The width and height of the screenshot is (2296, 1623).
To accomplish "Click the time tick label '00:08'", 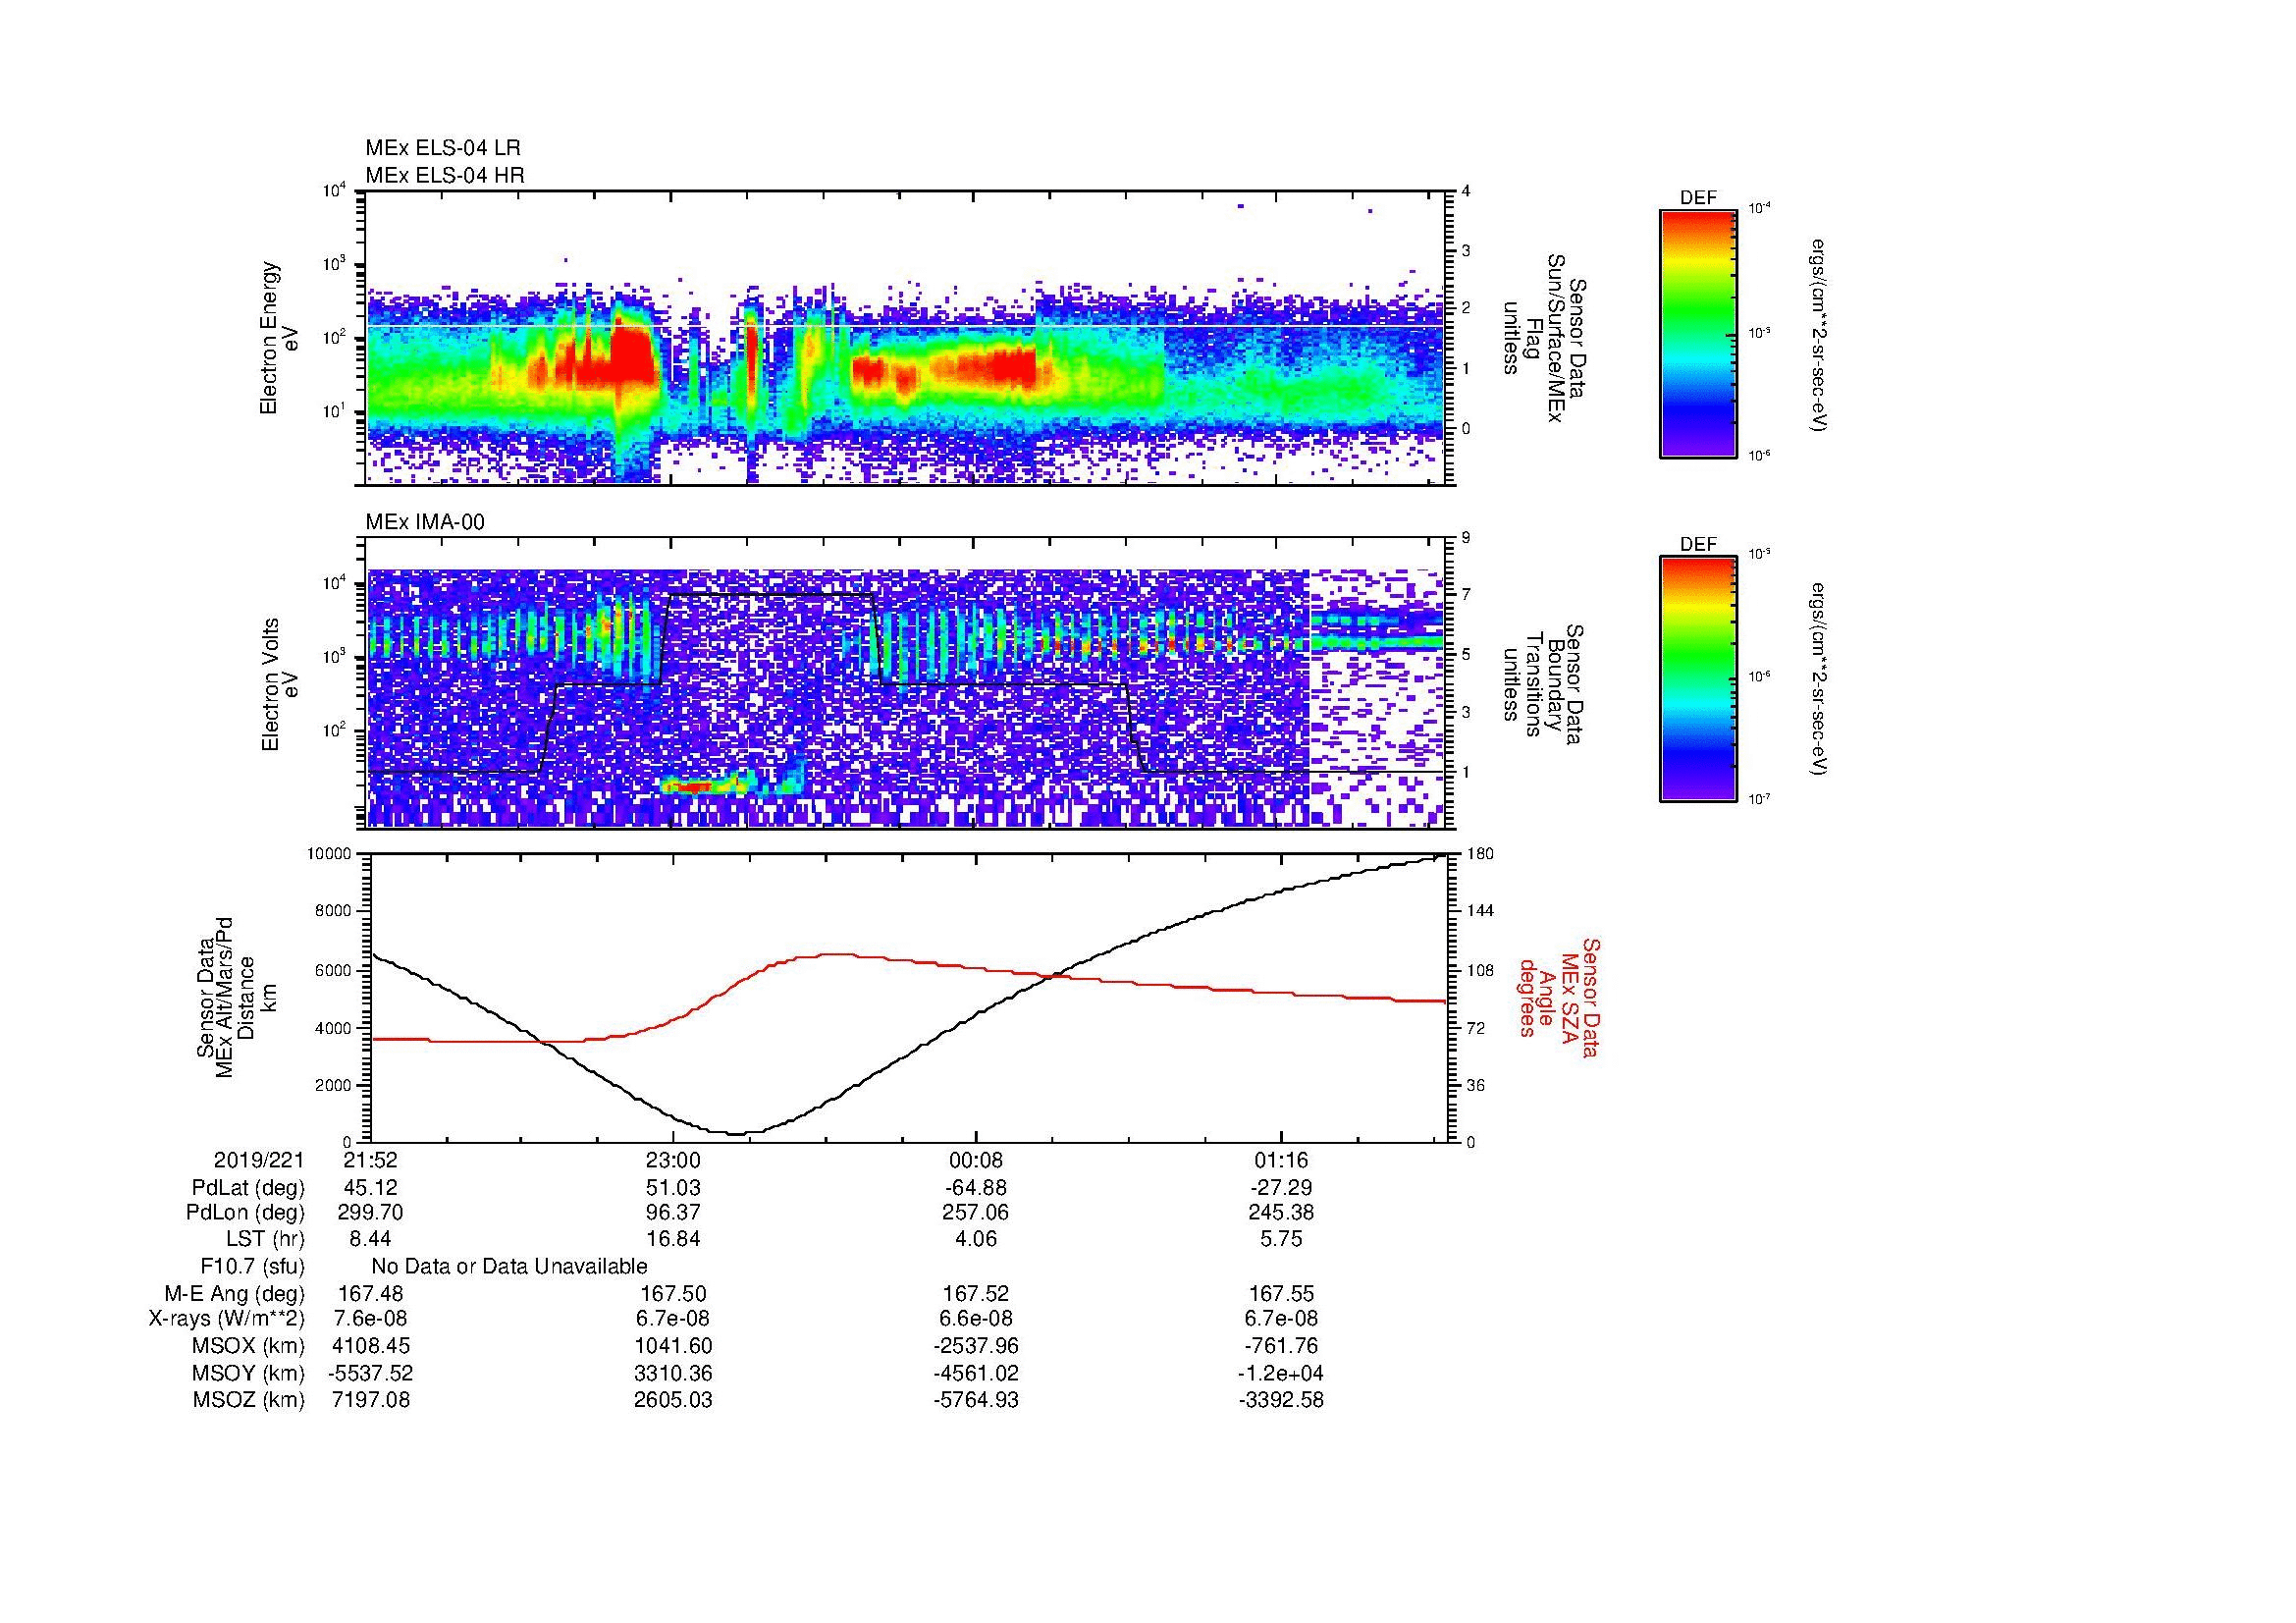I will (x=976, y=1160).
